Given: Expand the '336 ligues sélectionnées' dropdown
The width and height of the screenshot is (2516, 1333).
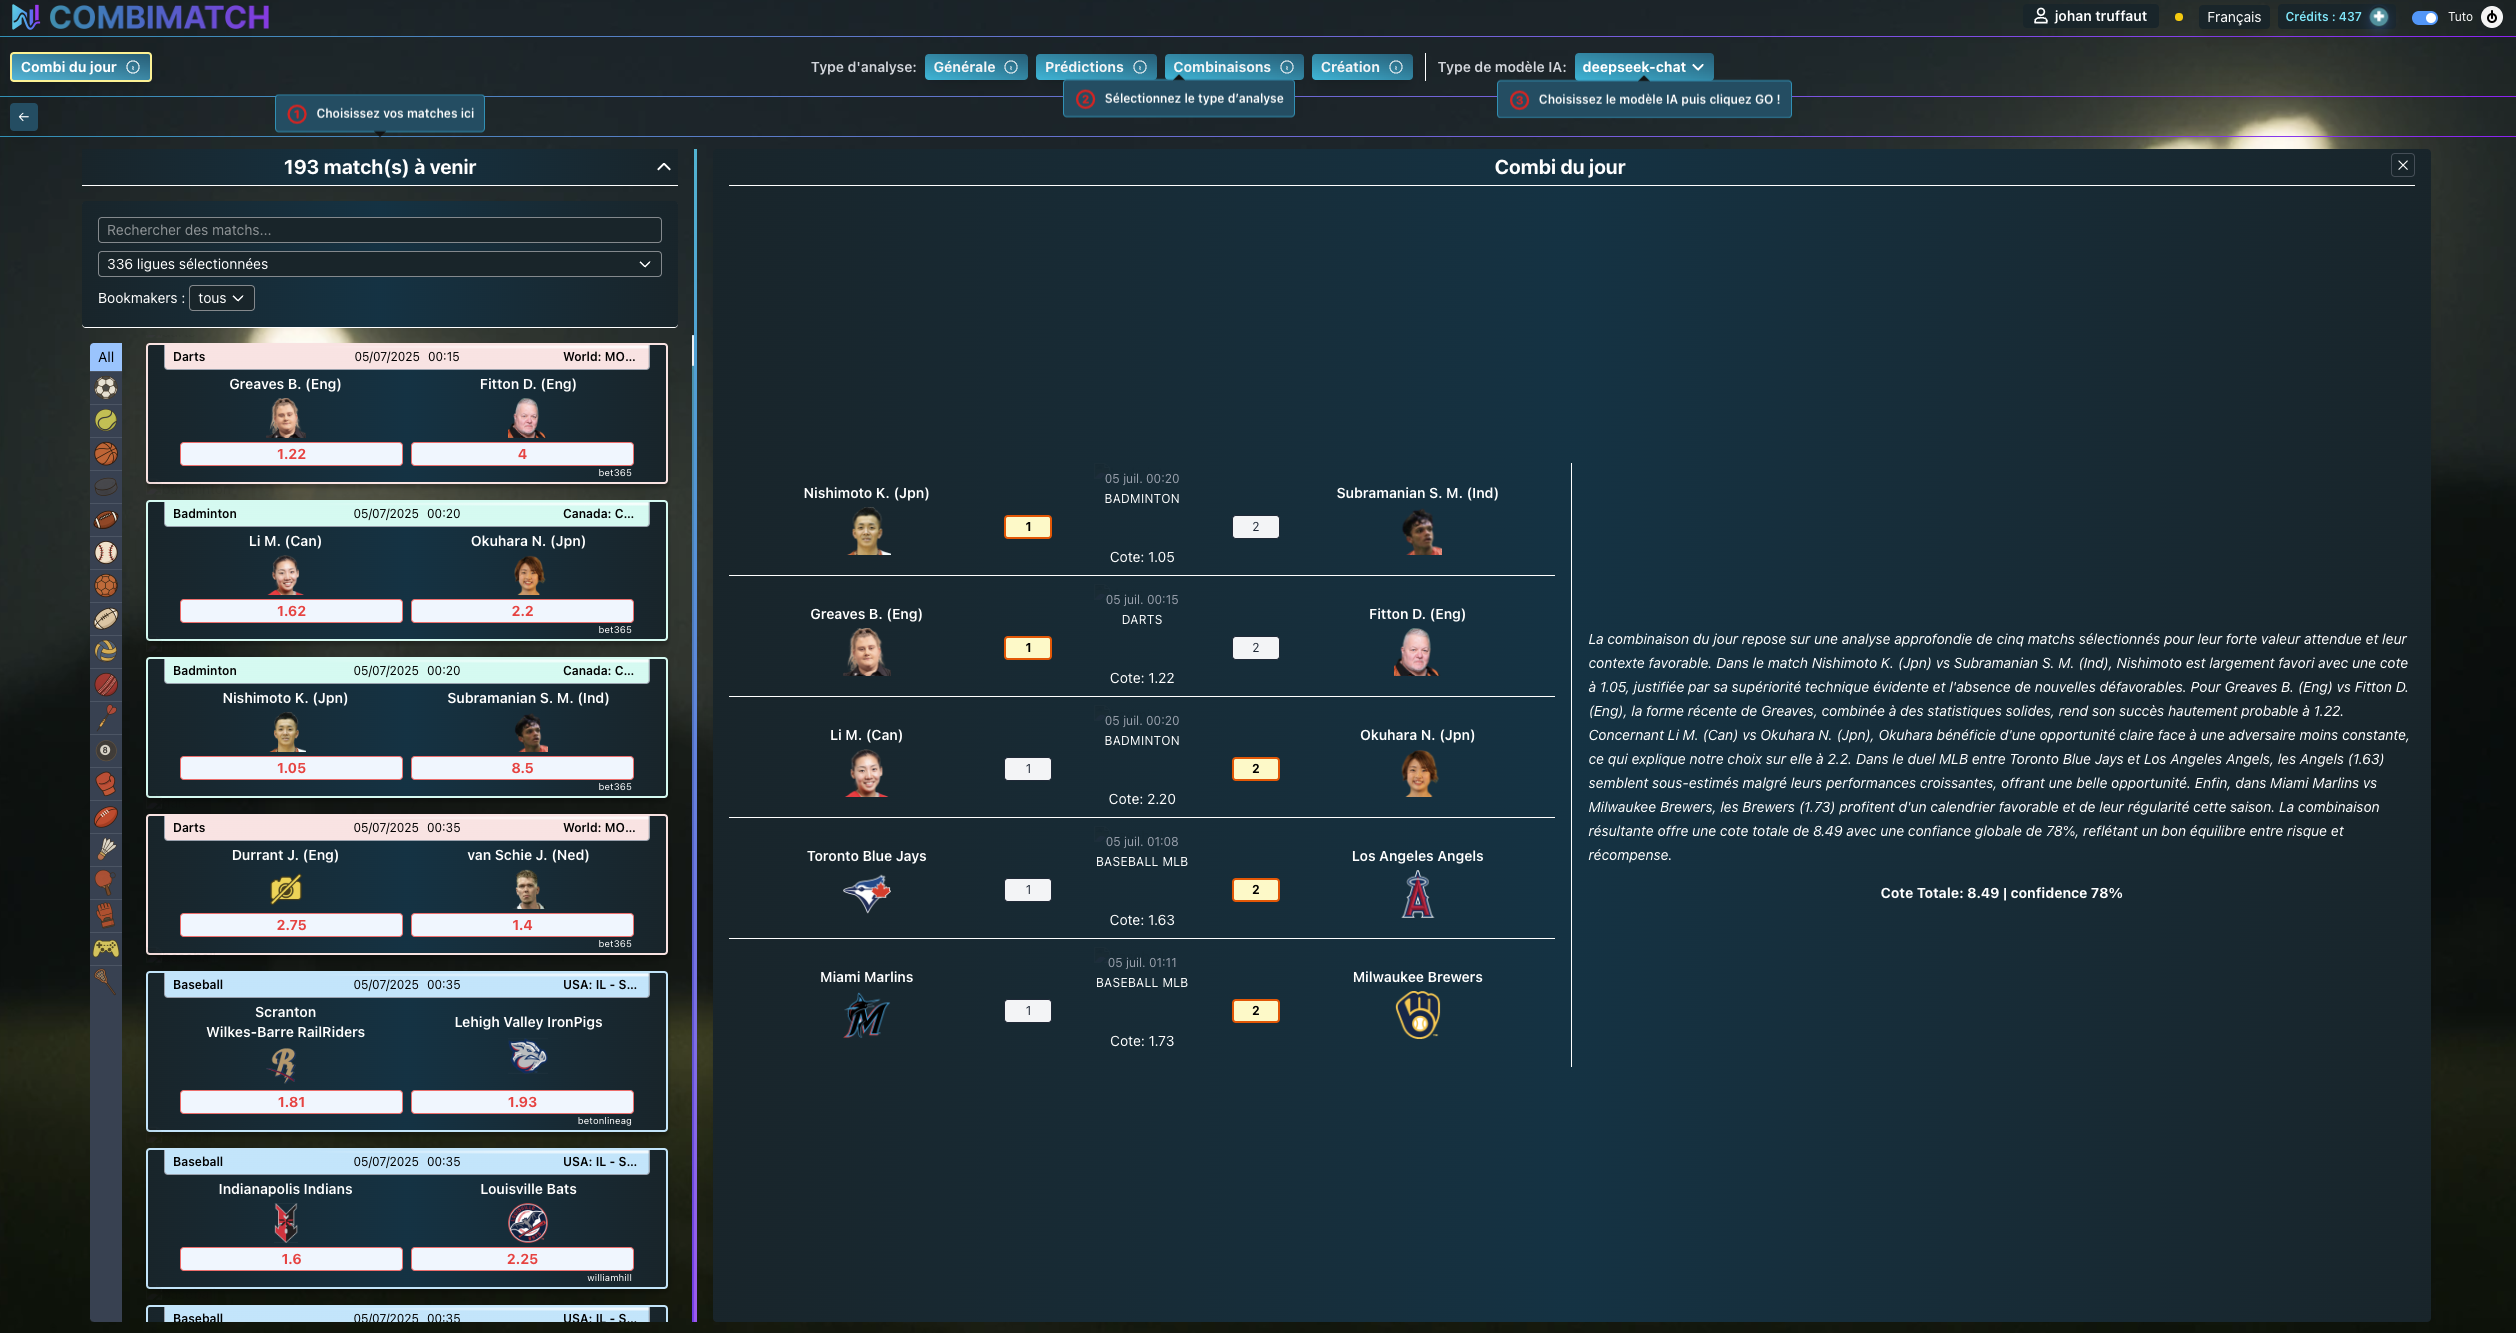Looking at the screenshot, I should (379, 263).
